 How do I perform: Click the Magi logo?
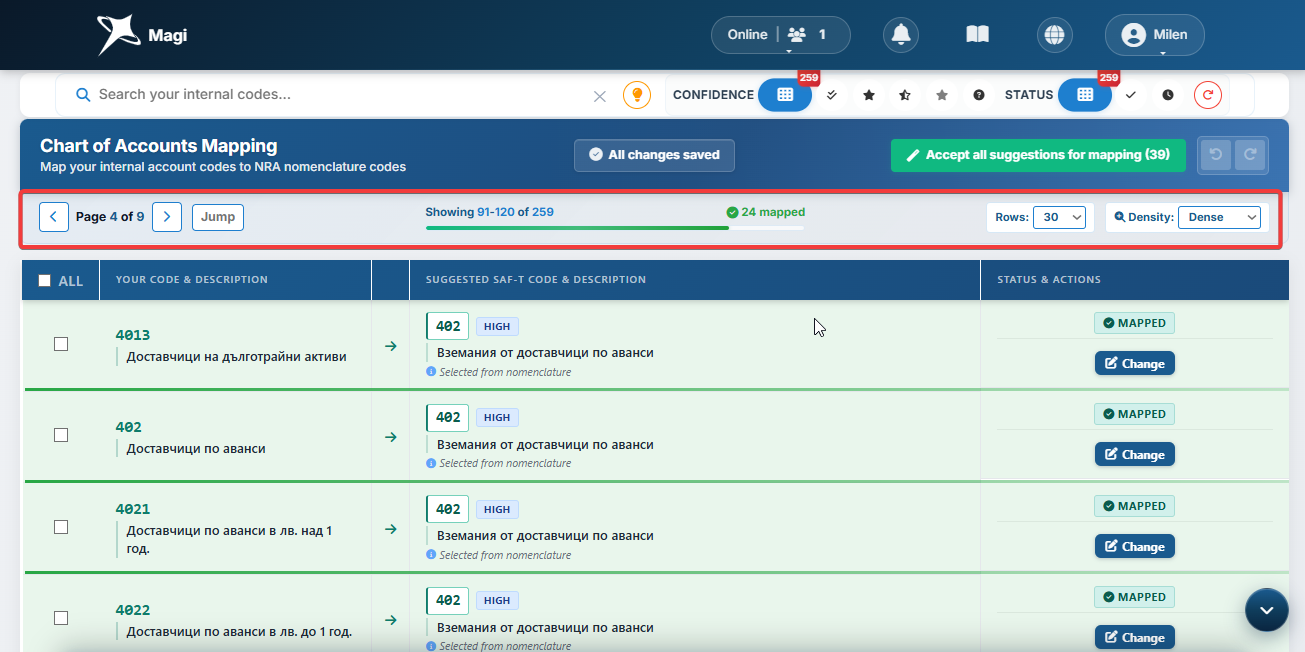(142, 35)
